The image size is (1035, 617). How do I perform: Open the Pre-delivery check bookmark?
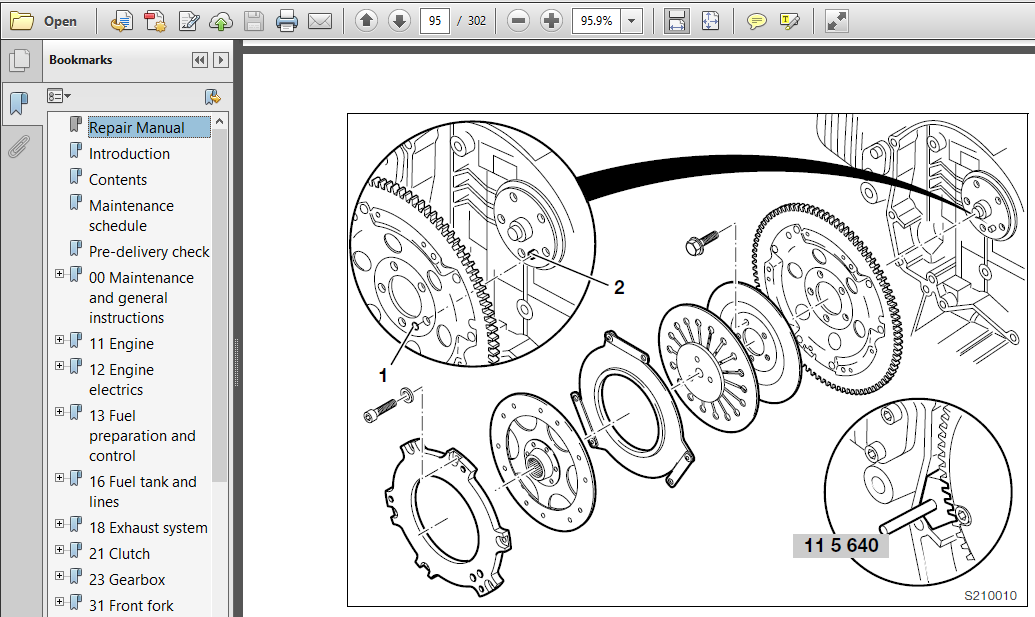tap(149, 251)
